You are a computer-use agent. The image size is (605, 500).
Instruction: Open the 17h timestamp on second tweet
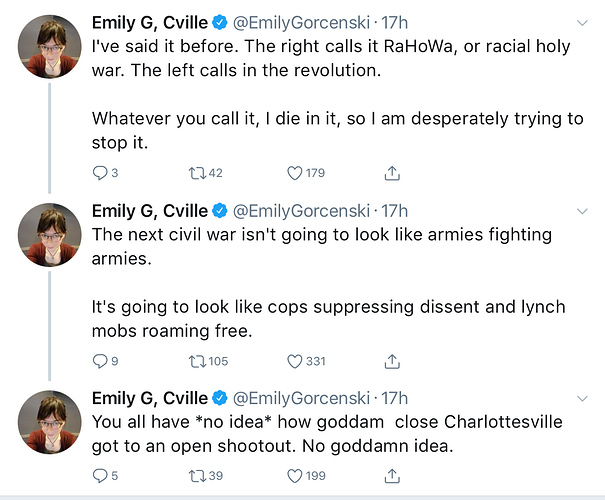tap(394, 211)
